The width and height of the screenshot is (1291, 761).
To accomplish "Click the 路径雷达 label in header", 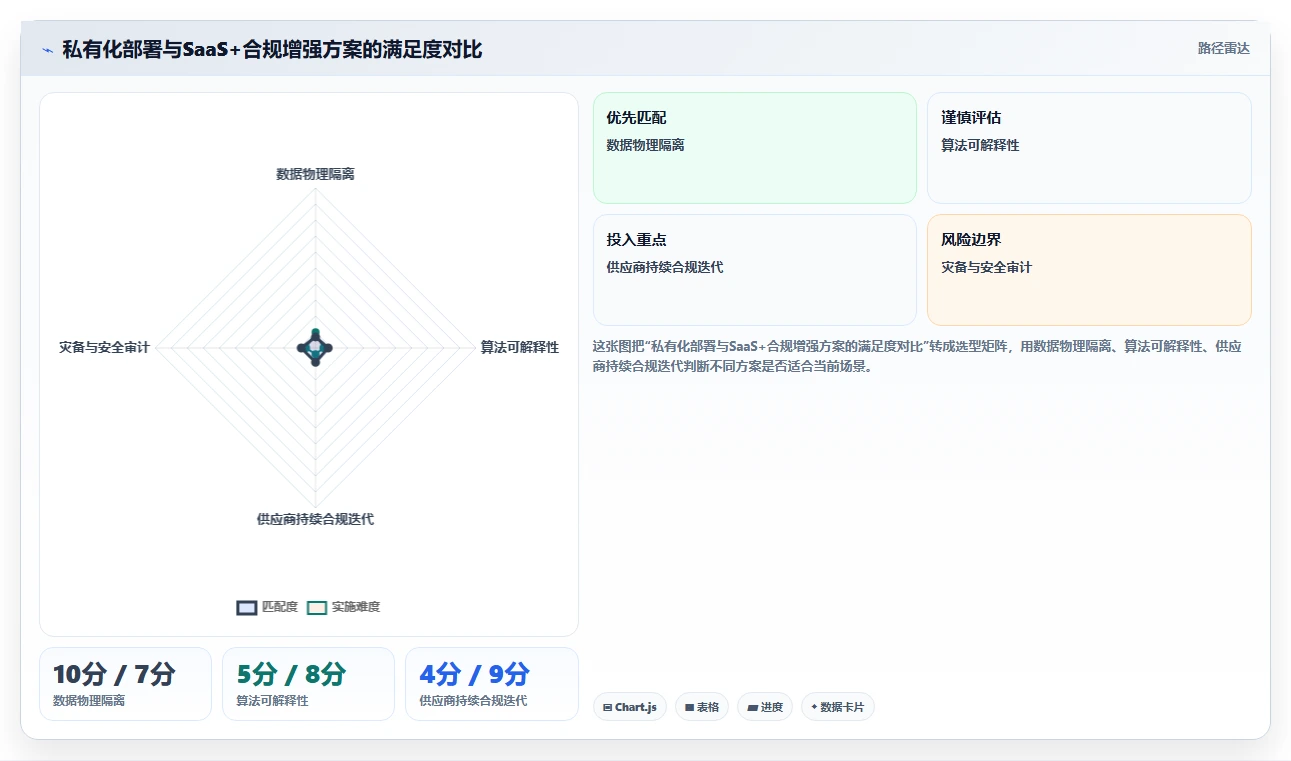I will (1224, 48).
